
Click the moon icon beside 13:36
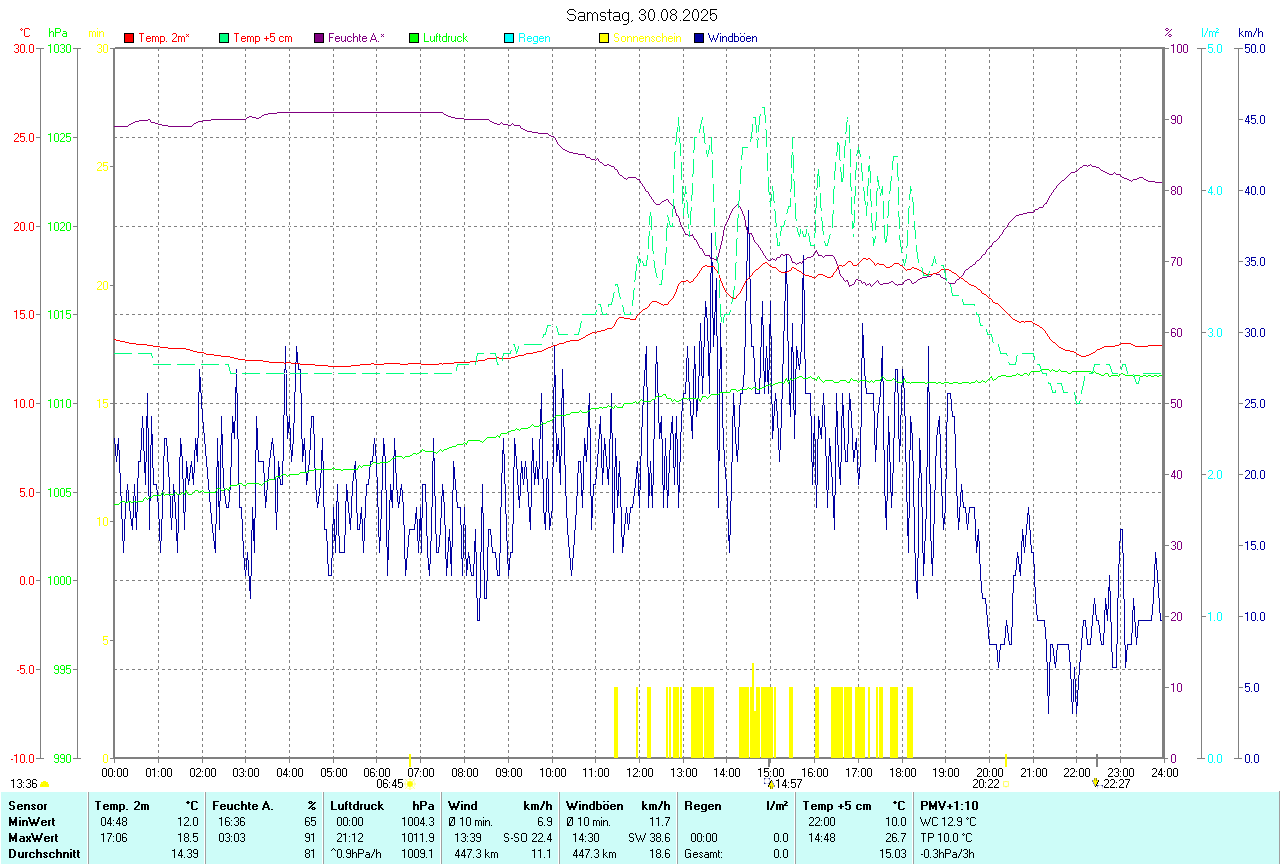[x=45, y=784]
